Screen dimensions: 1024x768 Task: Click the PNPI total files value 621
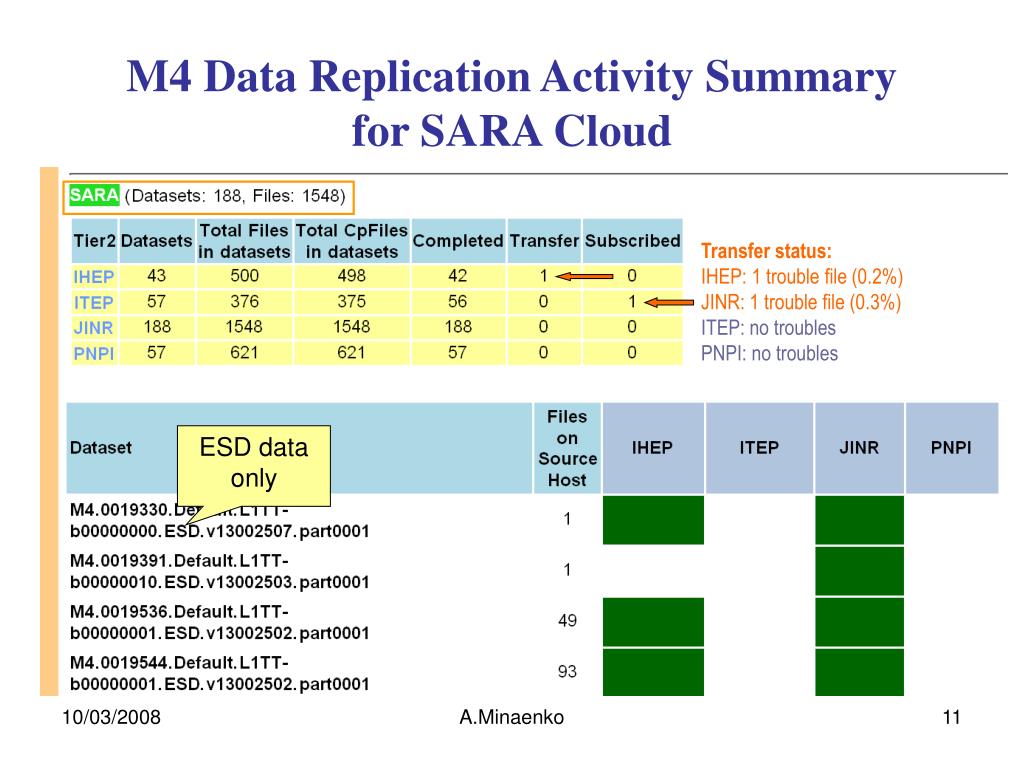[x=244, y=353]
